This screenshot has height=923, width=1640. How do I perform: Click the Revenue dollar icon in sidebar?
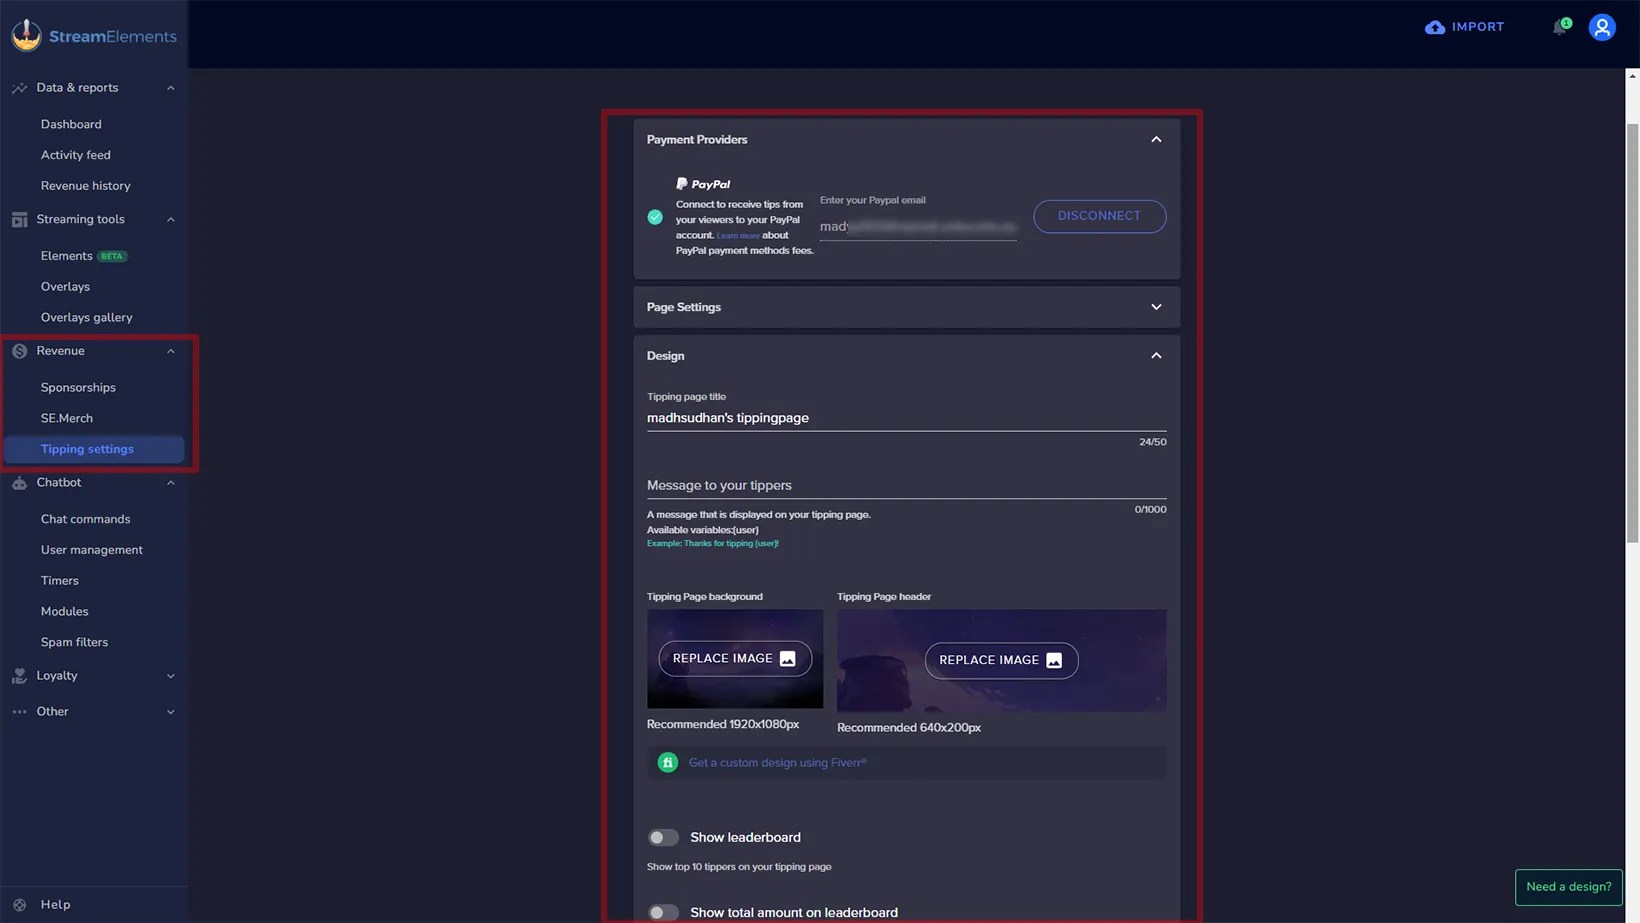(18, 350)
